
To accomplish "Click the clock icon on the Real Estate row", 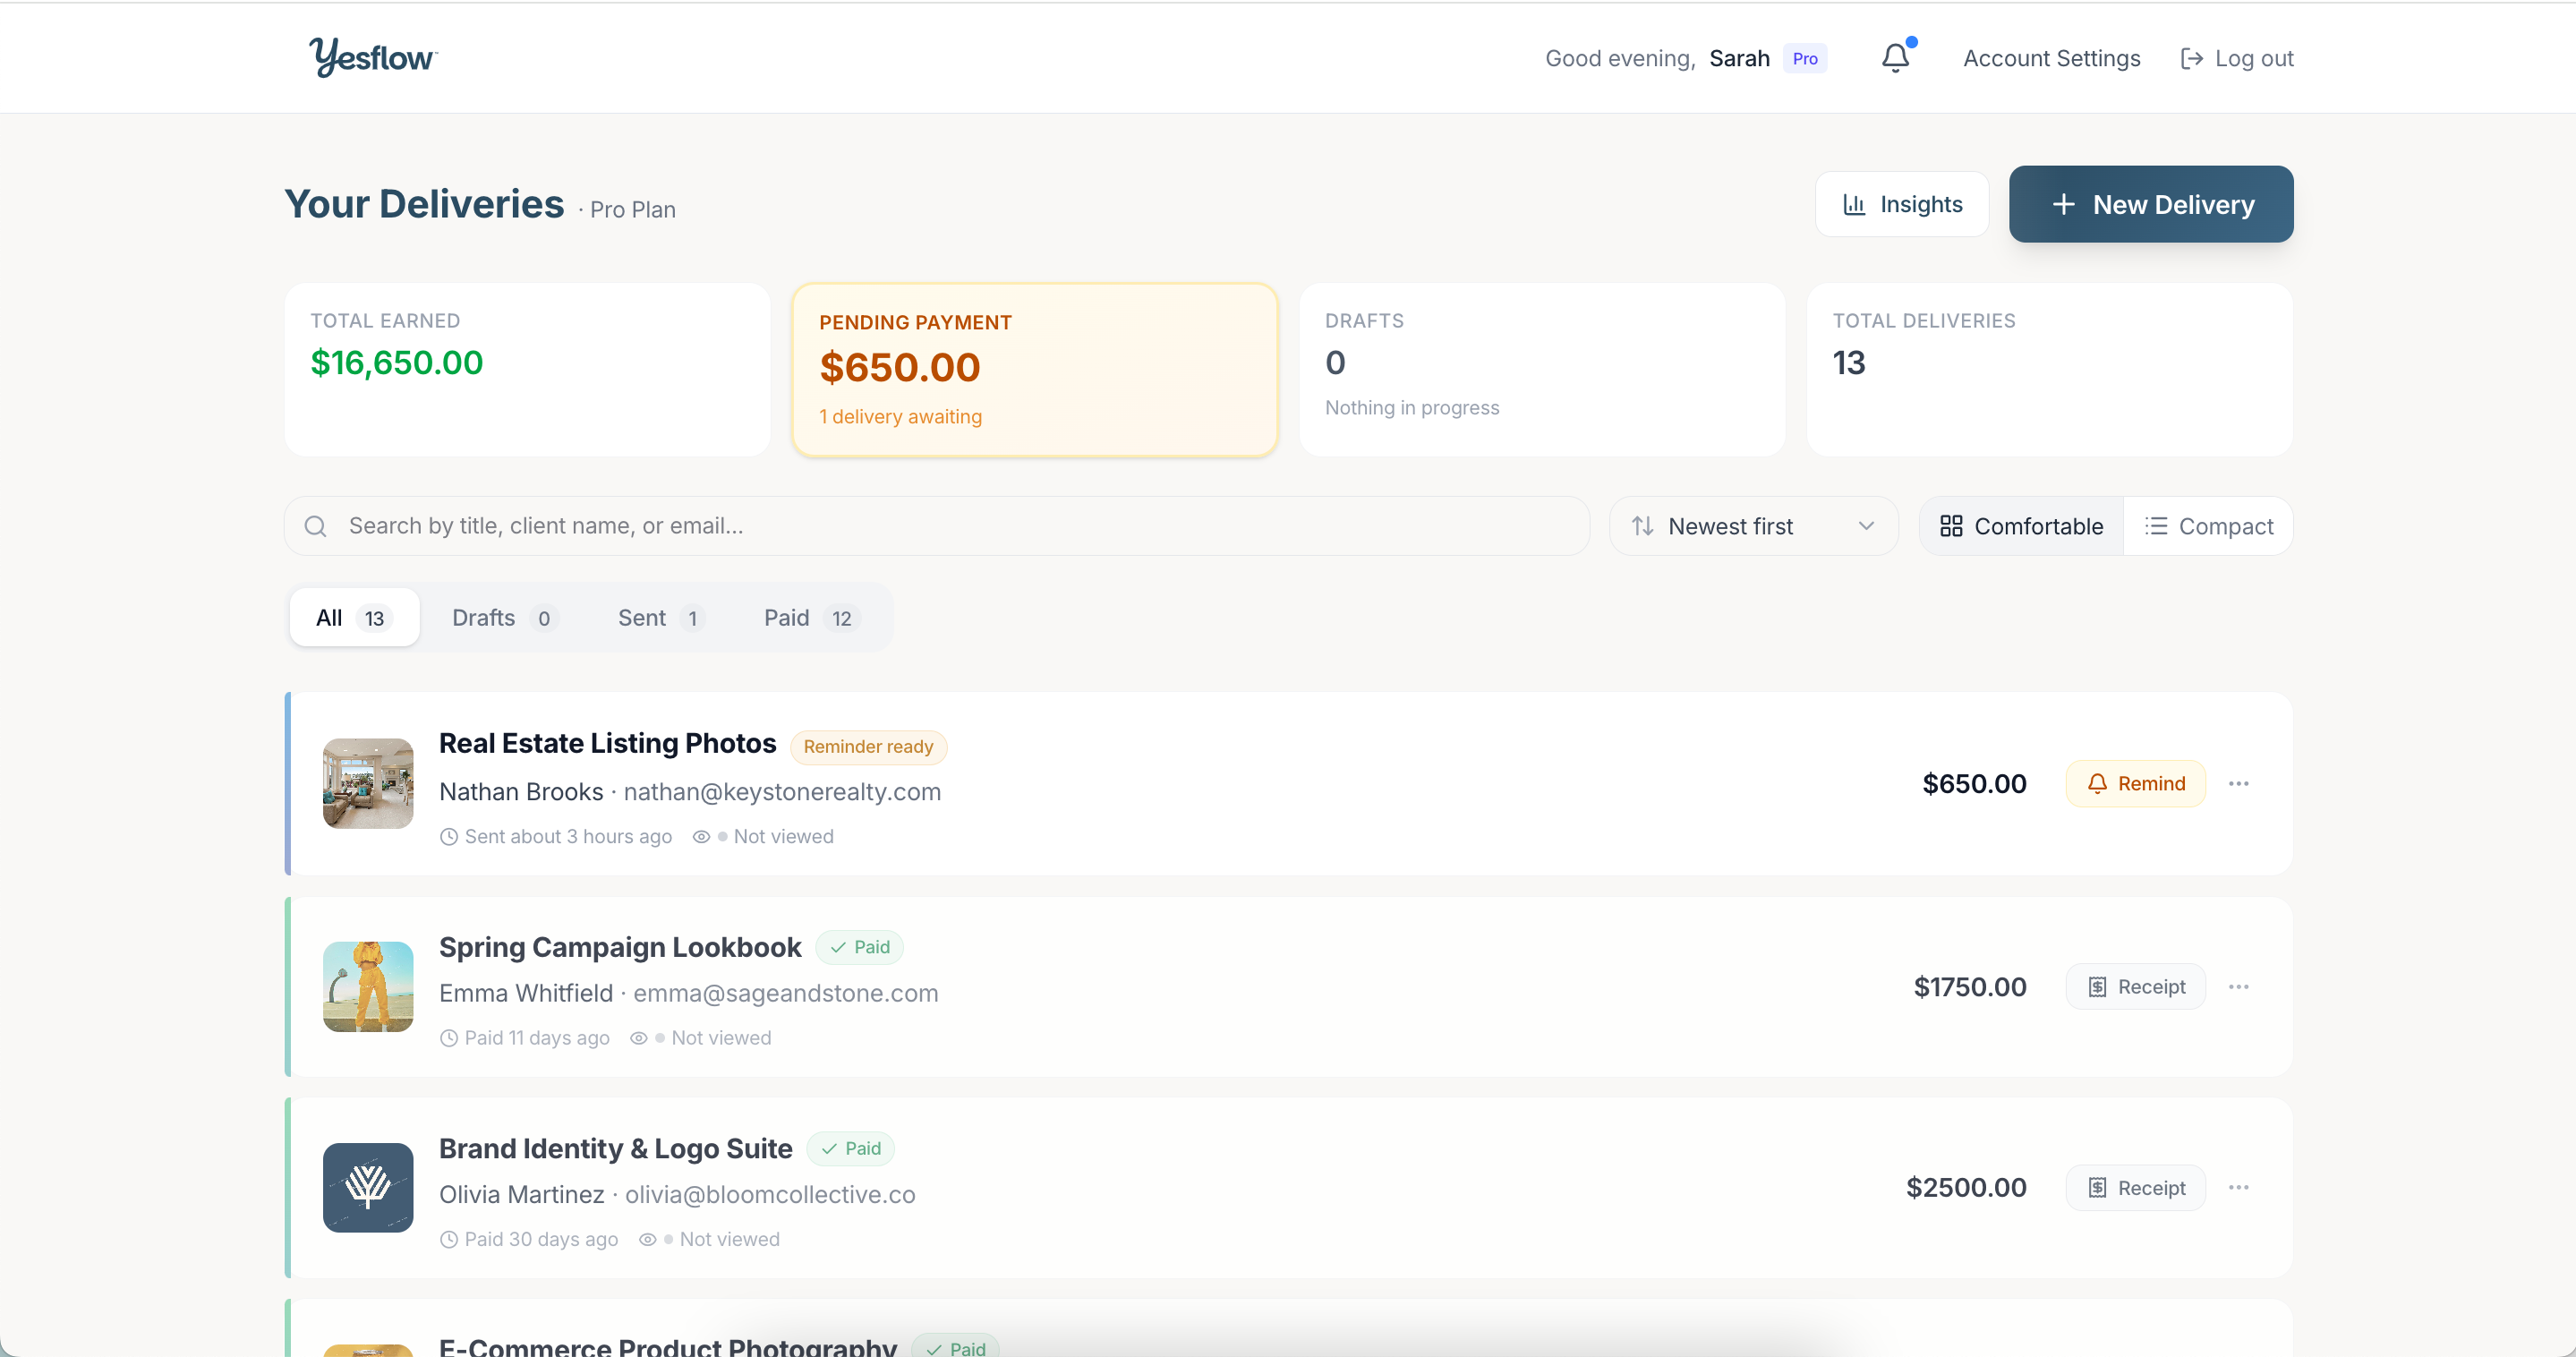I will pos(449,837).
